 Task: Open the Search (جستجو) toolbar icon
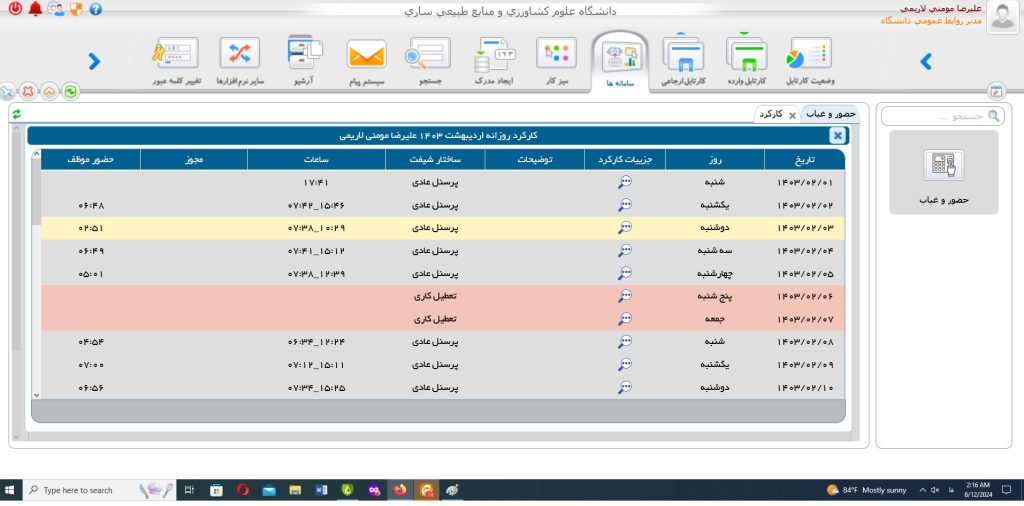[x=429, y=55]
